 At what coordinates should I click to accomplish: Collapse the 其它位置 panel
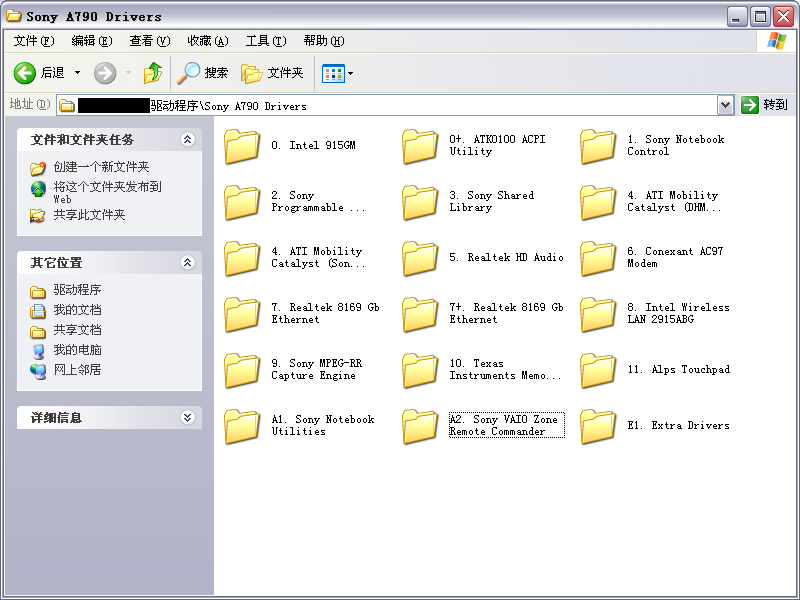[188, 262]
